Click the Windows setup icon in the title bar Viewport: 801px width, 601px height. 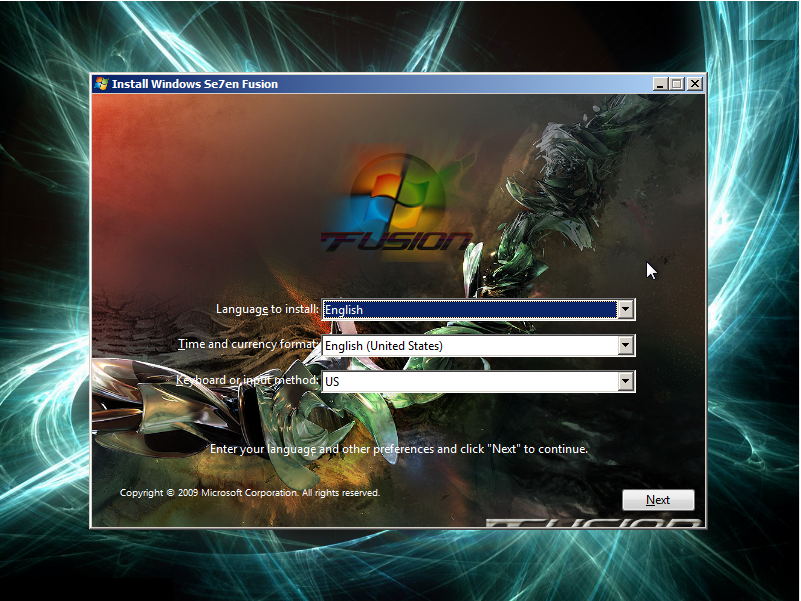click(102, 84)
